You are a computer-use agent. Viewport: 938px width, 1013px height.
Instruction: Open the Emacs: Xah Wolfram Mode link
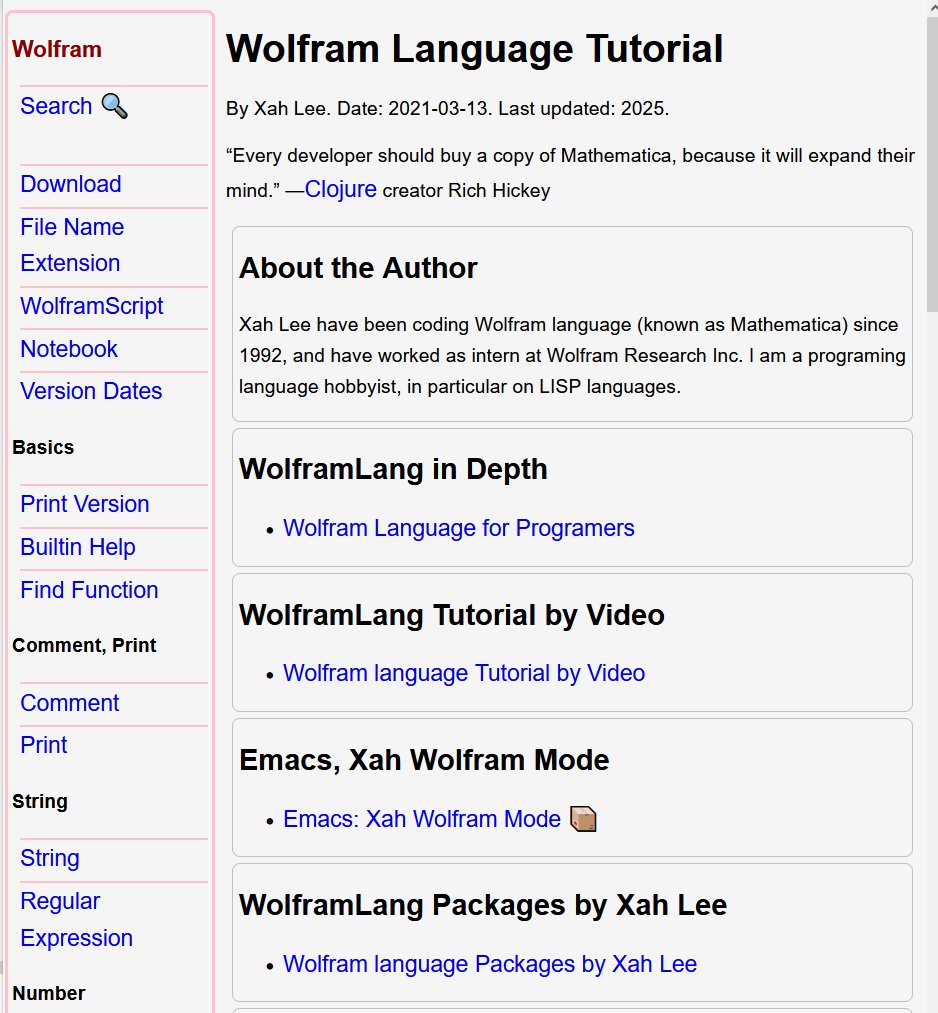tap(422, 819)
